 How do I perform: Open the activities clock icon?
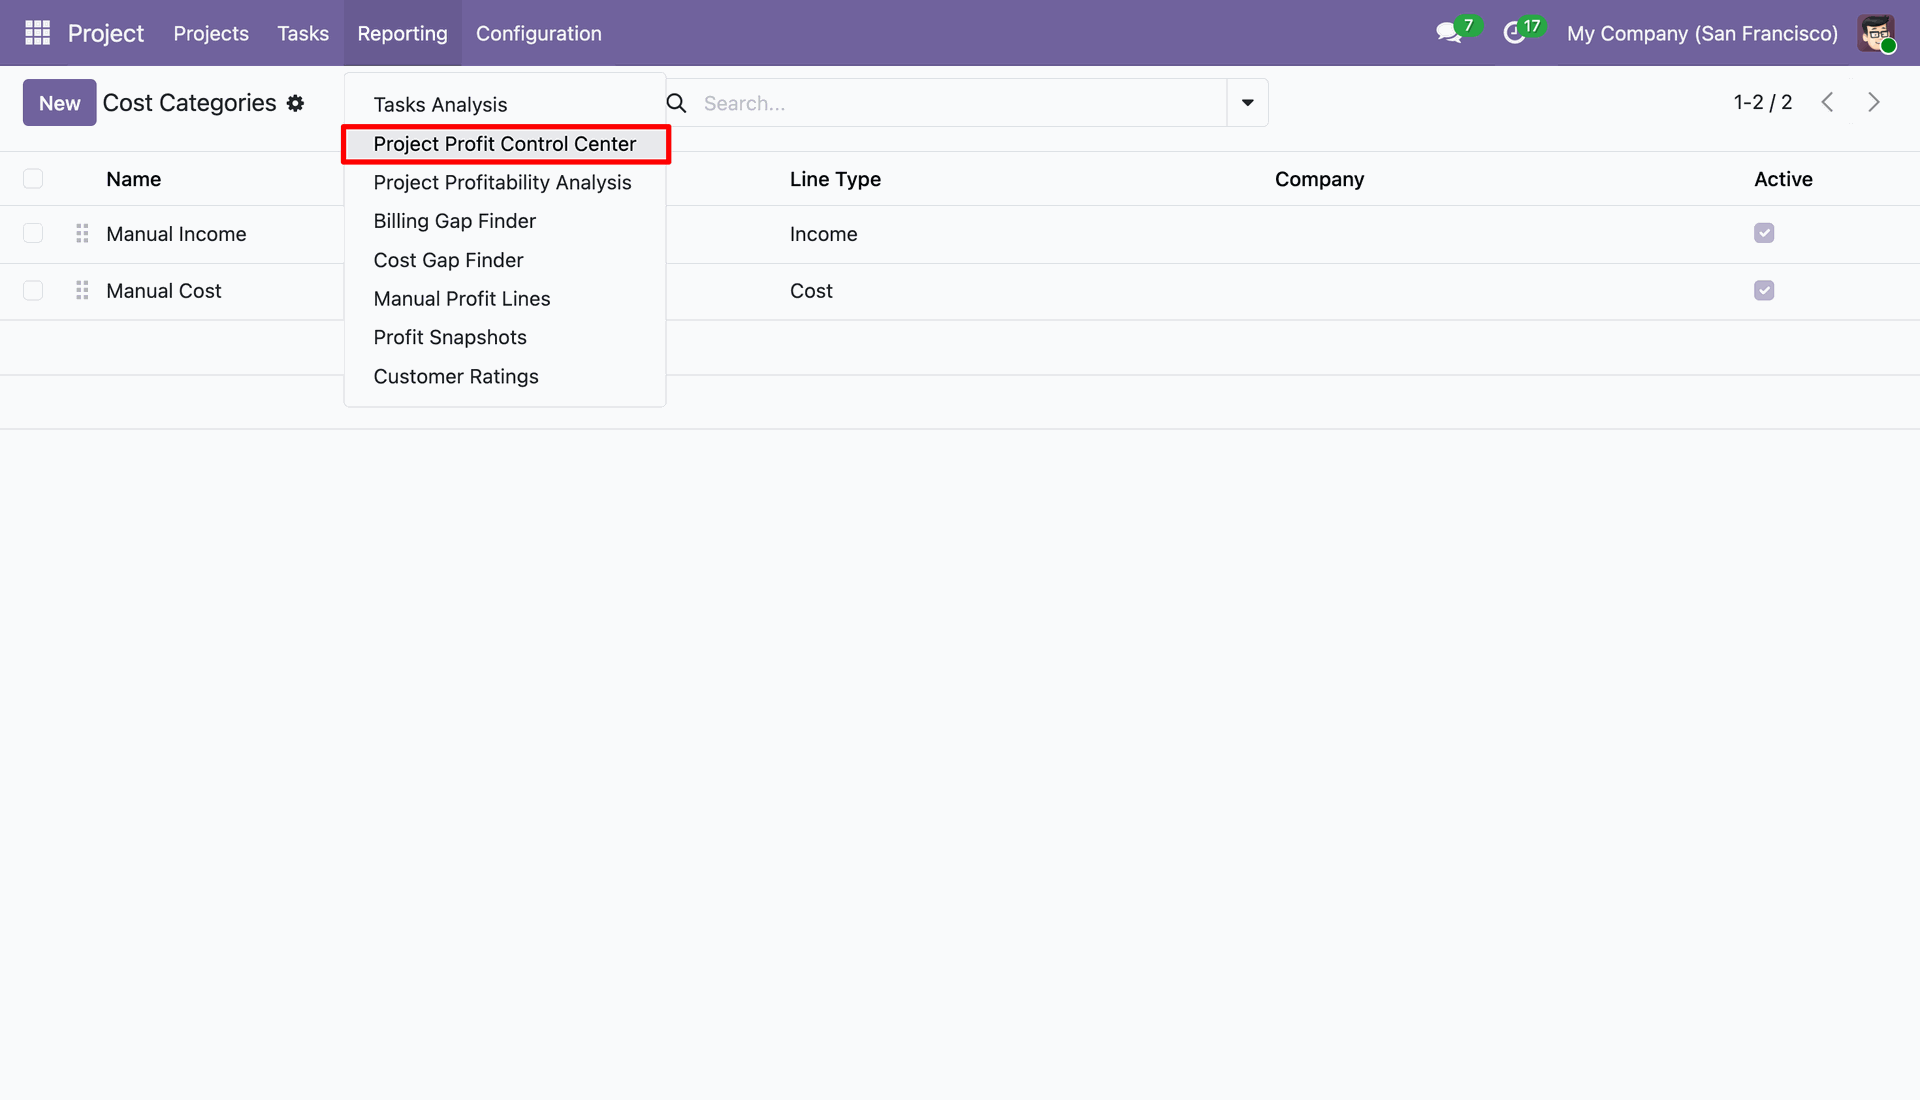tap(1514, 33)
